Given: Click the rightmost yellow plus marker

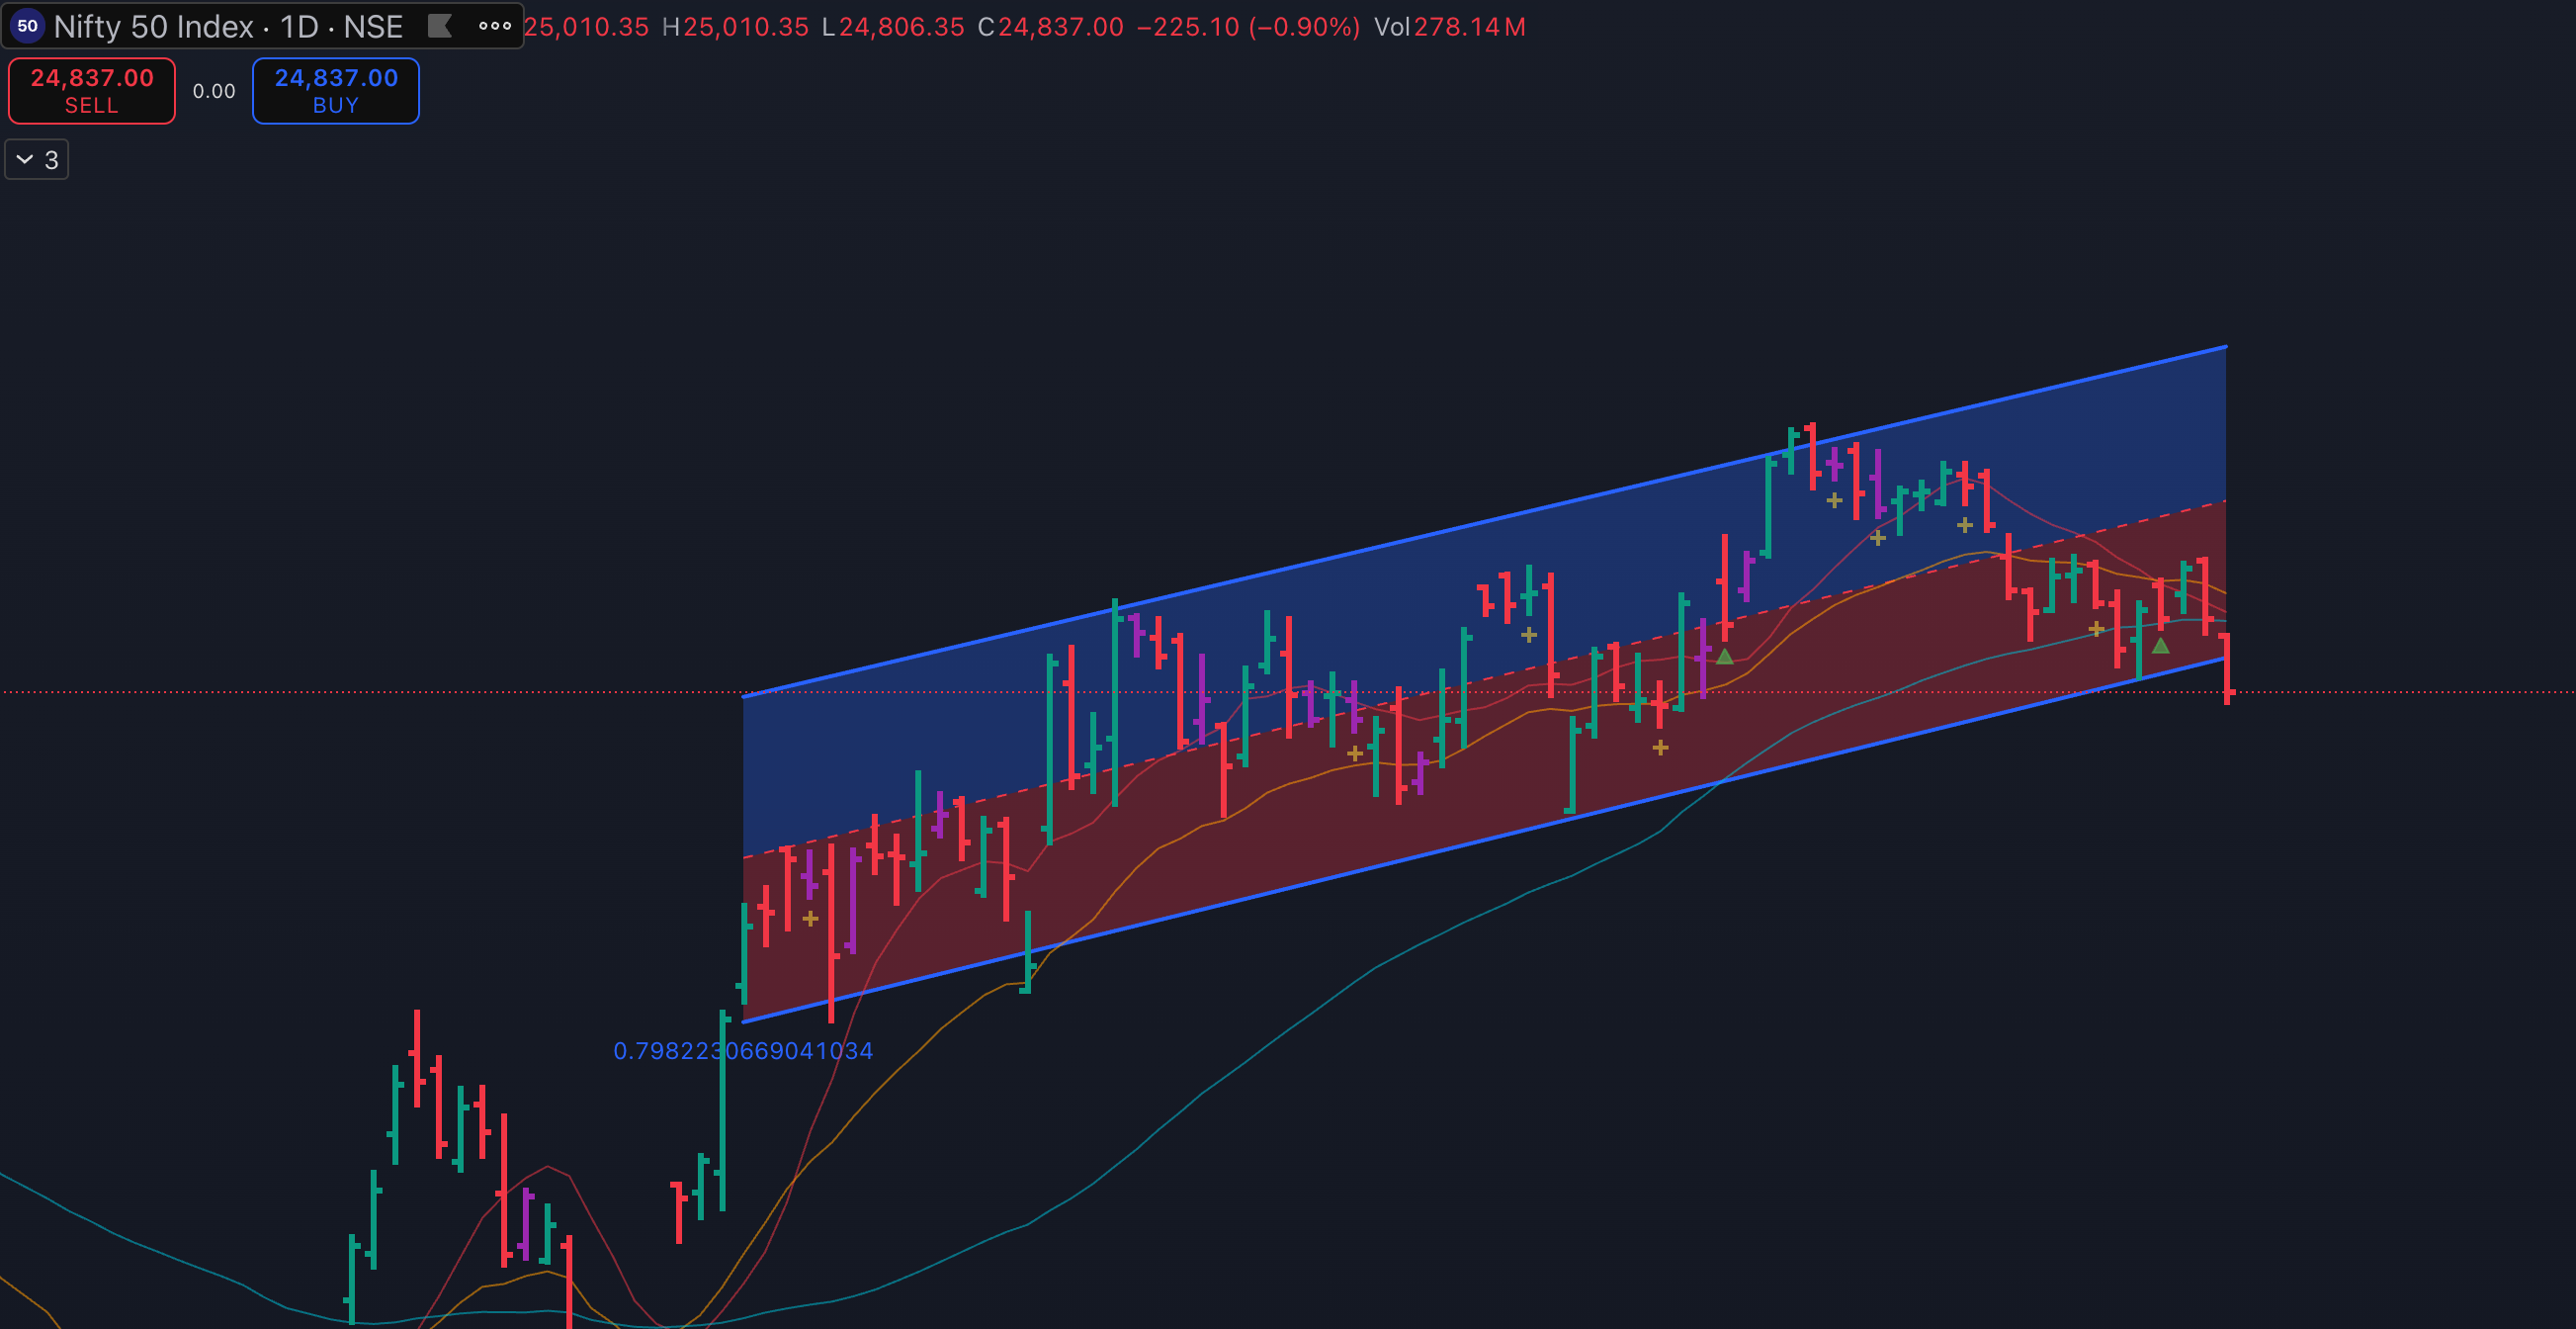Looking at the screenshot, I should pyautogui.click(x=2096, y=629).
